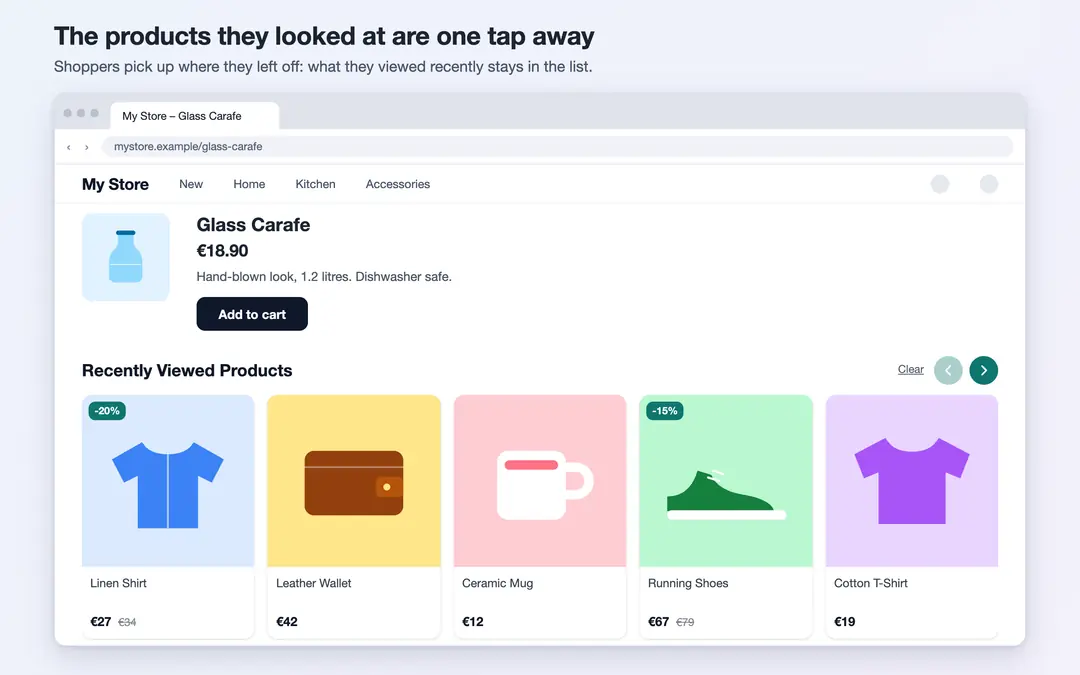
Task: Click the €79 struck-through price
Action: (x=685, y=622)
